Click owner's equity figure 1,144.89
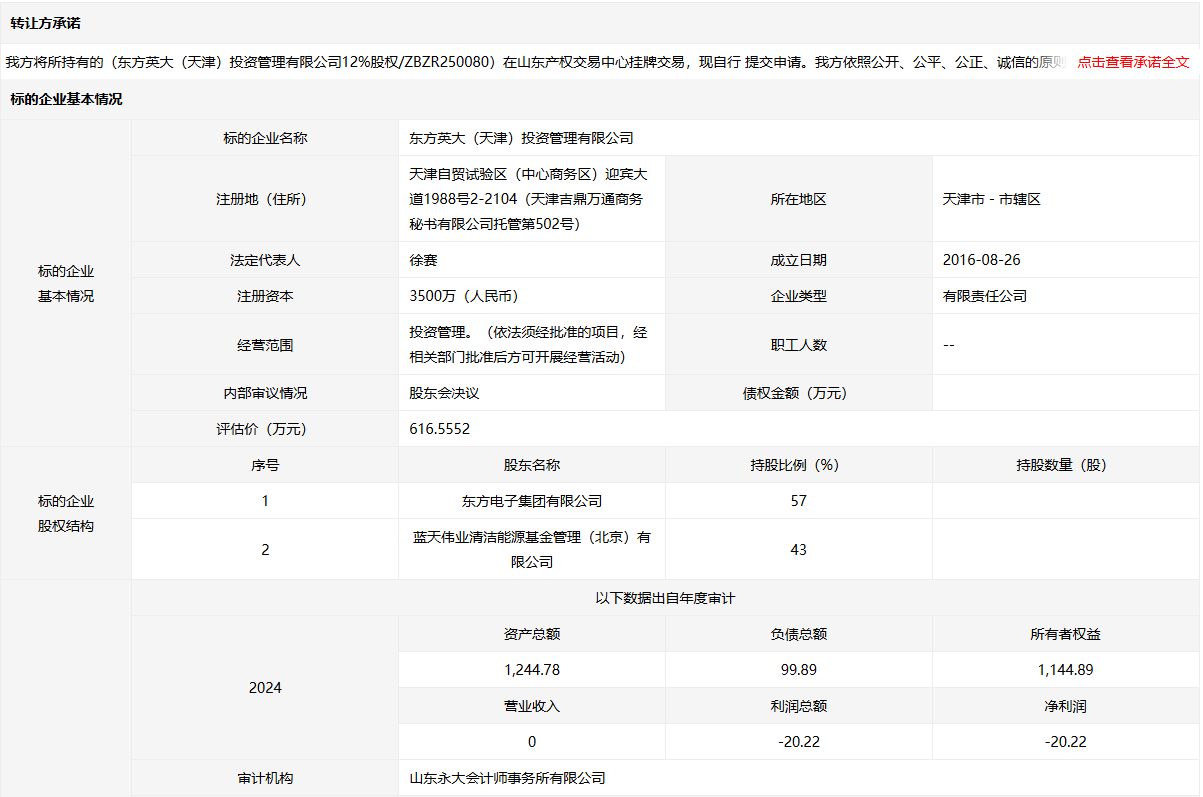This screenshot has width=1203, height=797. click(x=1065, y=670)
